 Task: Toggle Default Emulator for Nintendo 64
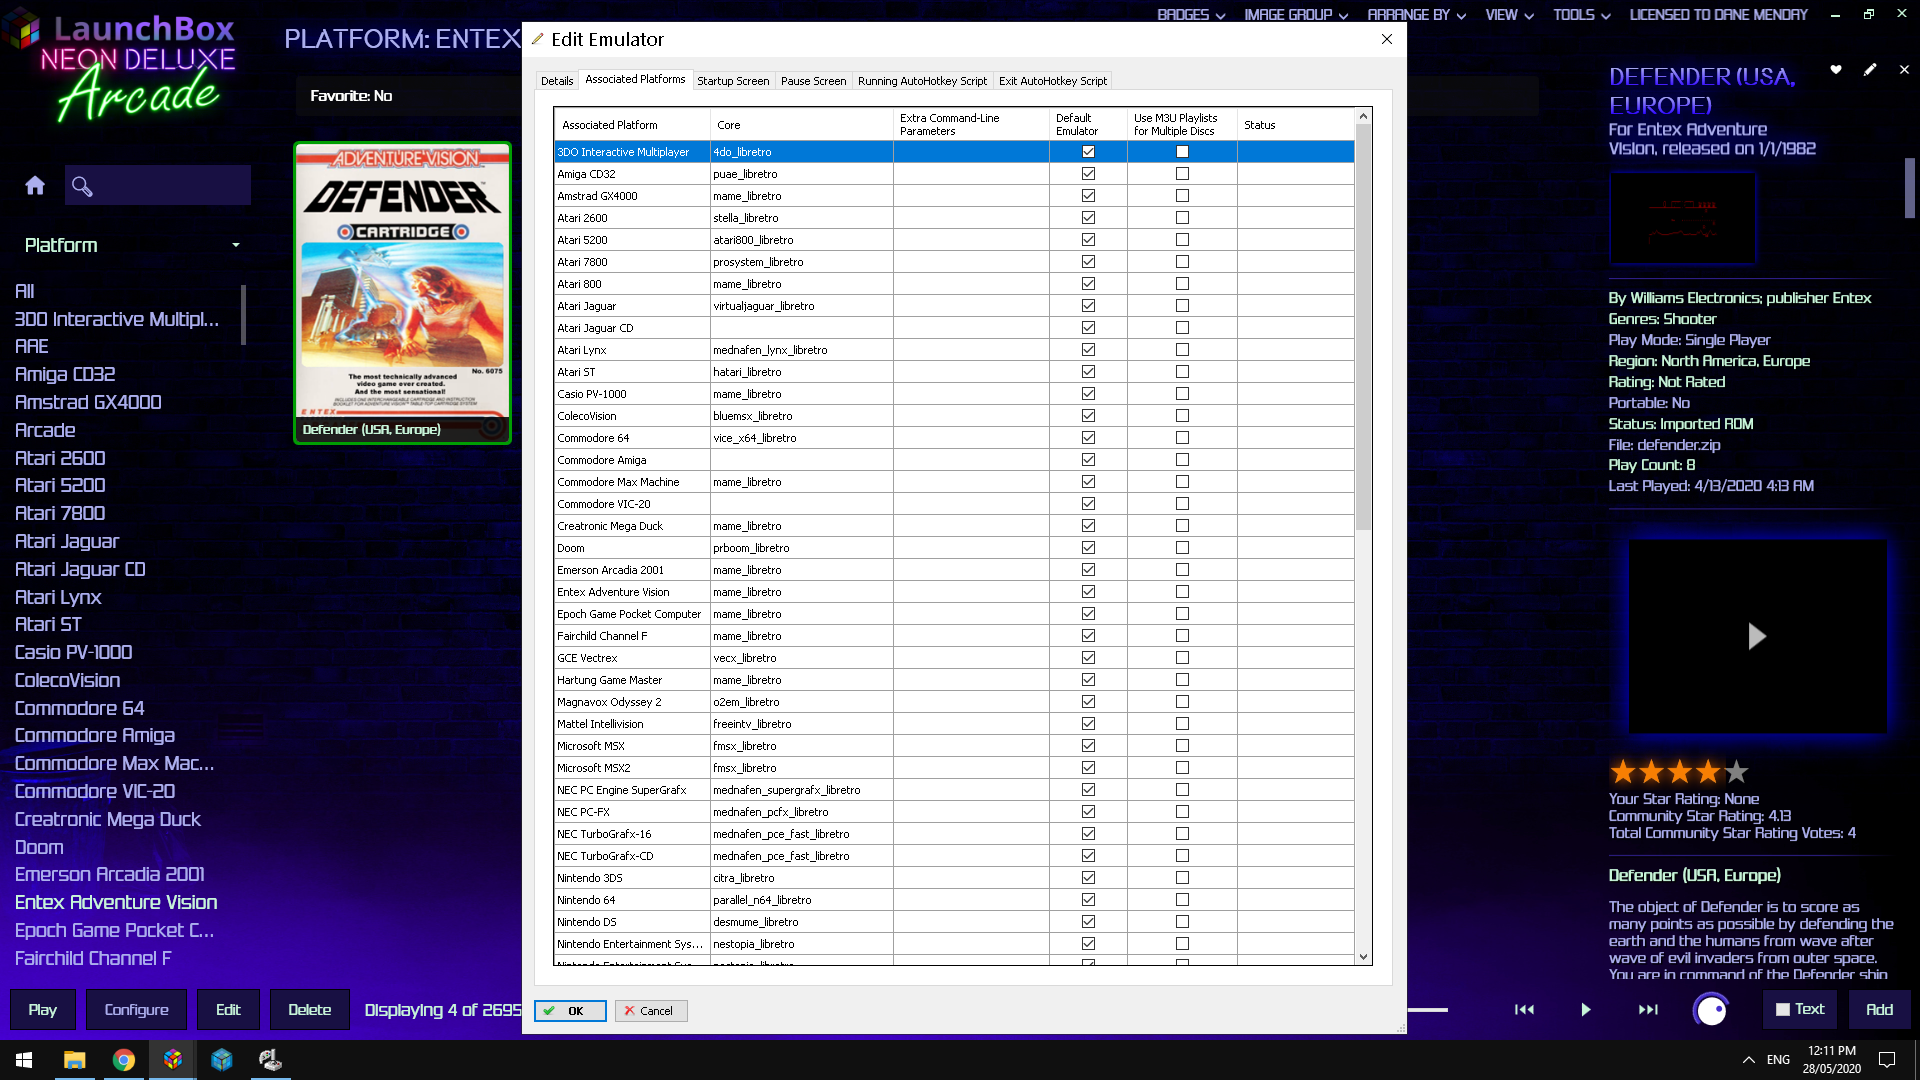click(x=1088, y=900)
